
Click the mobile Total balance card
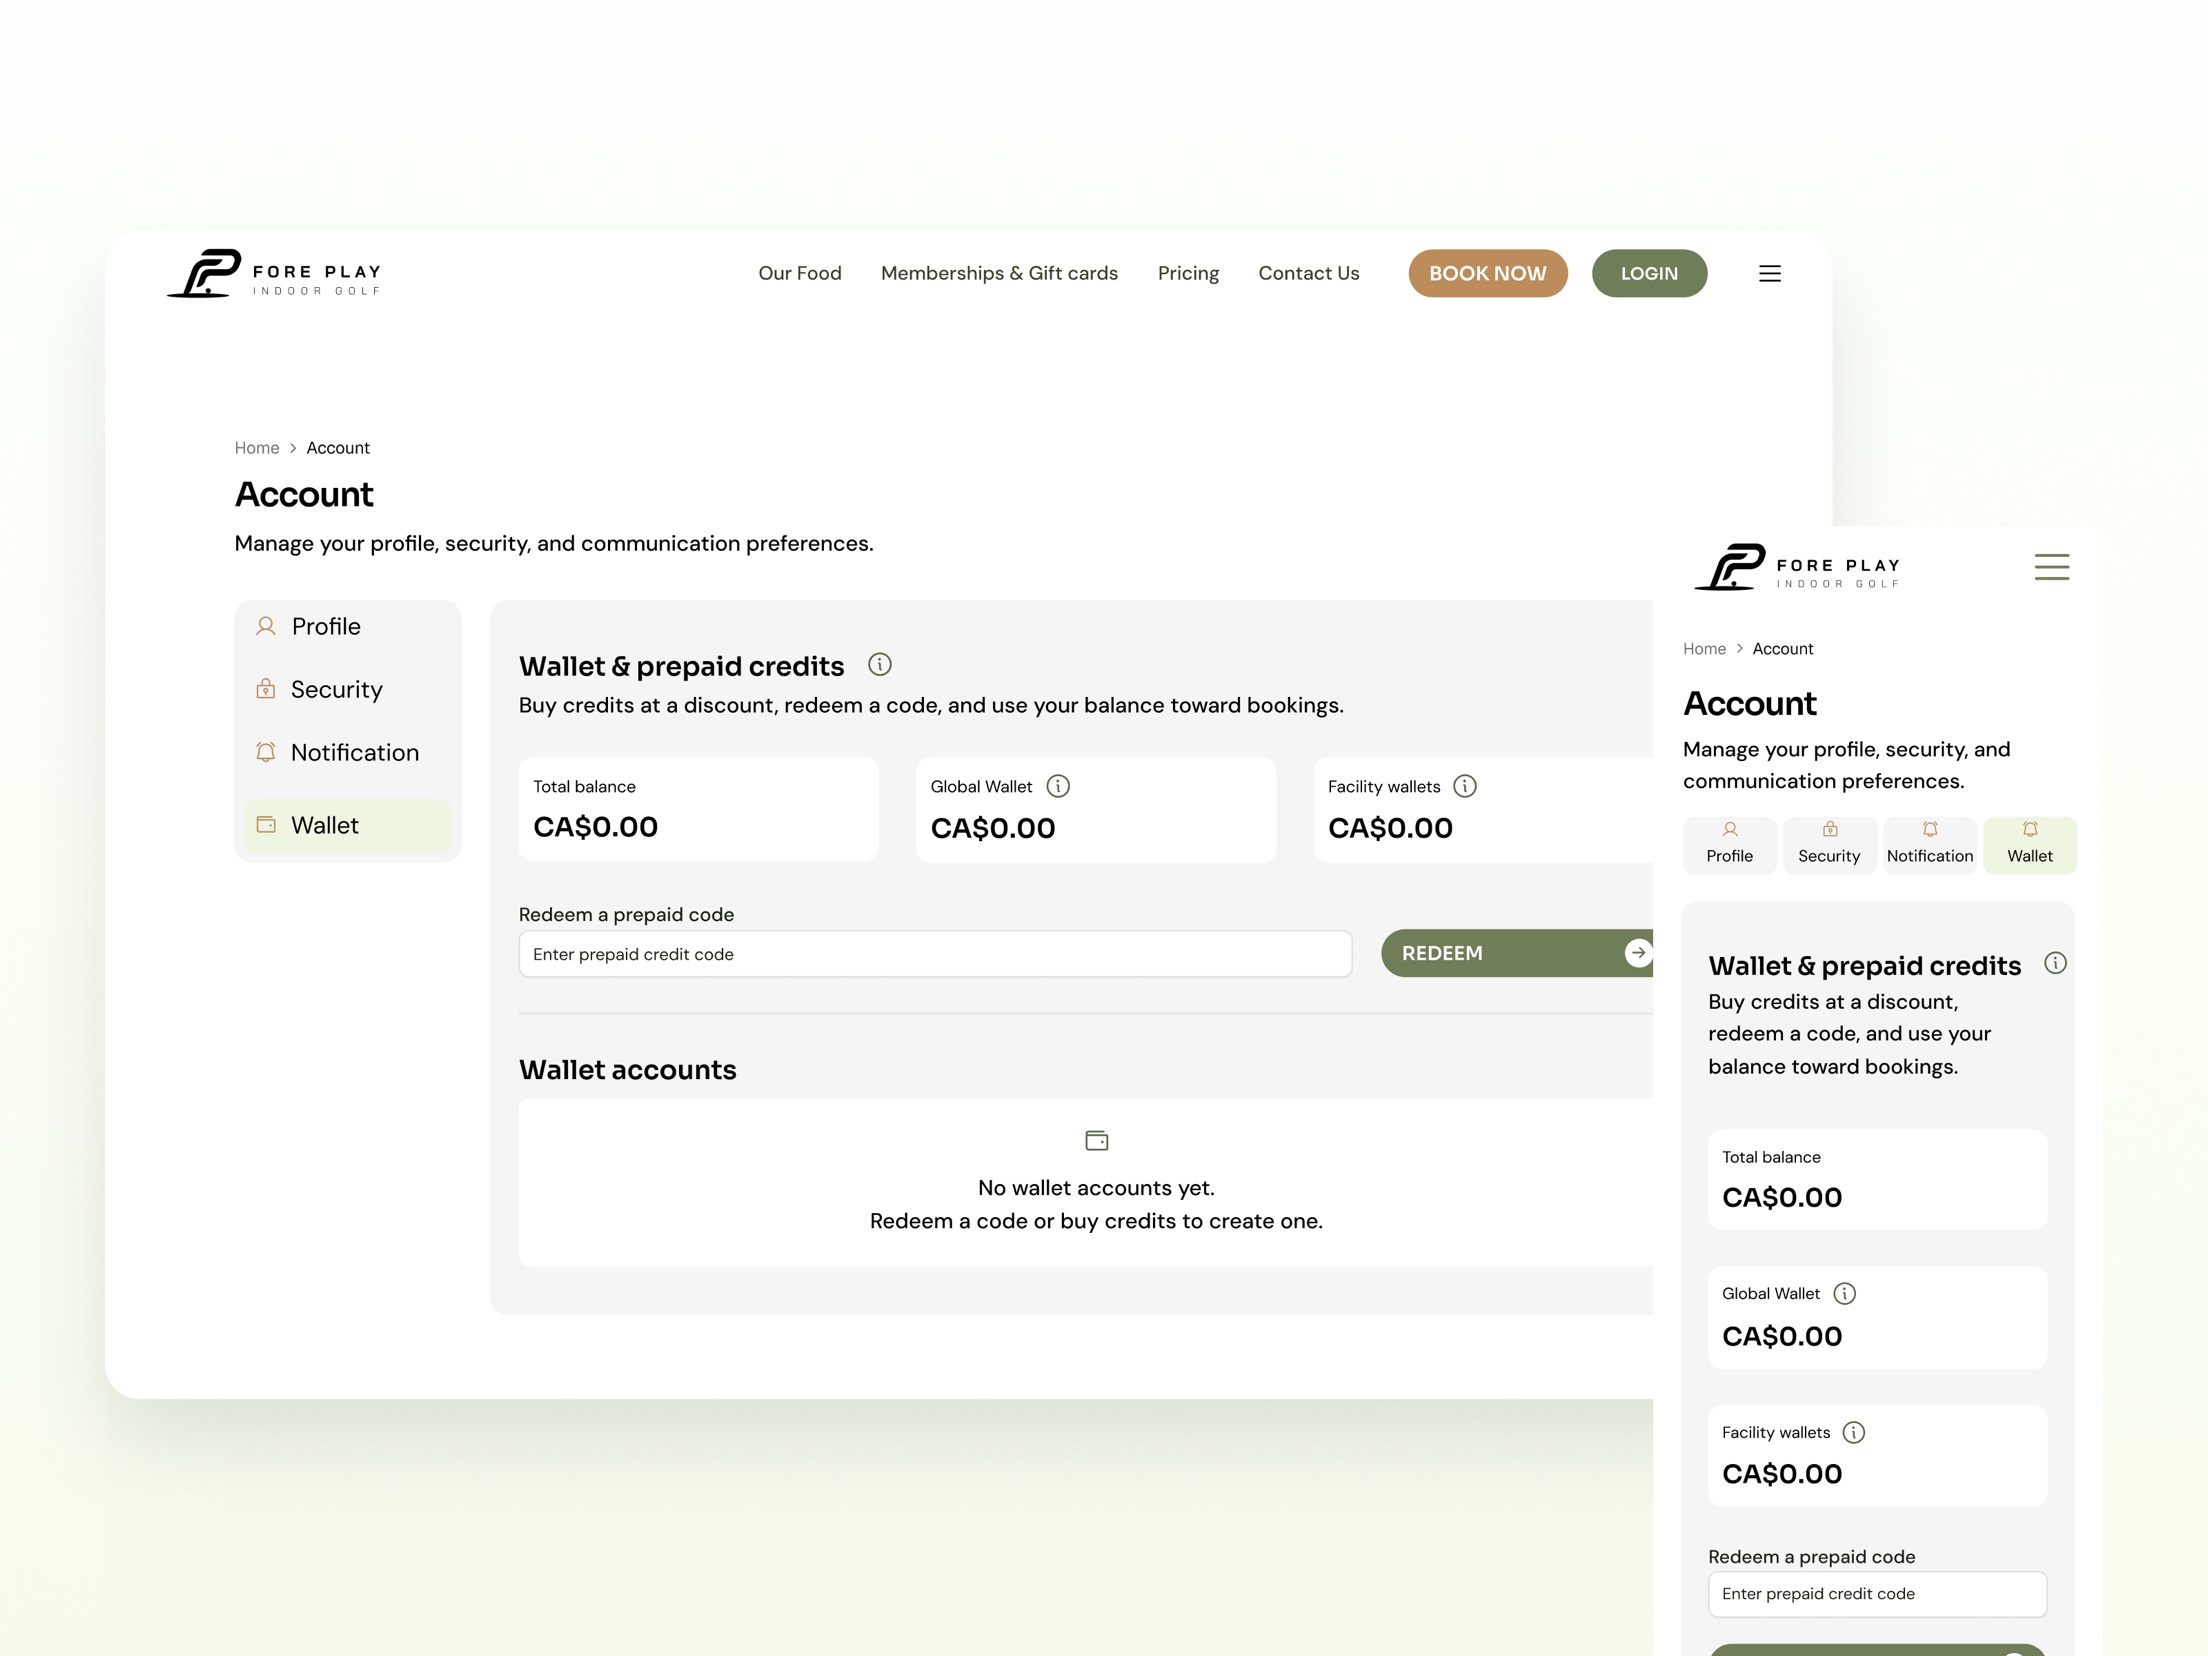[x=1877, y=1179]
